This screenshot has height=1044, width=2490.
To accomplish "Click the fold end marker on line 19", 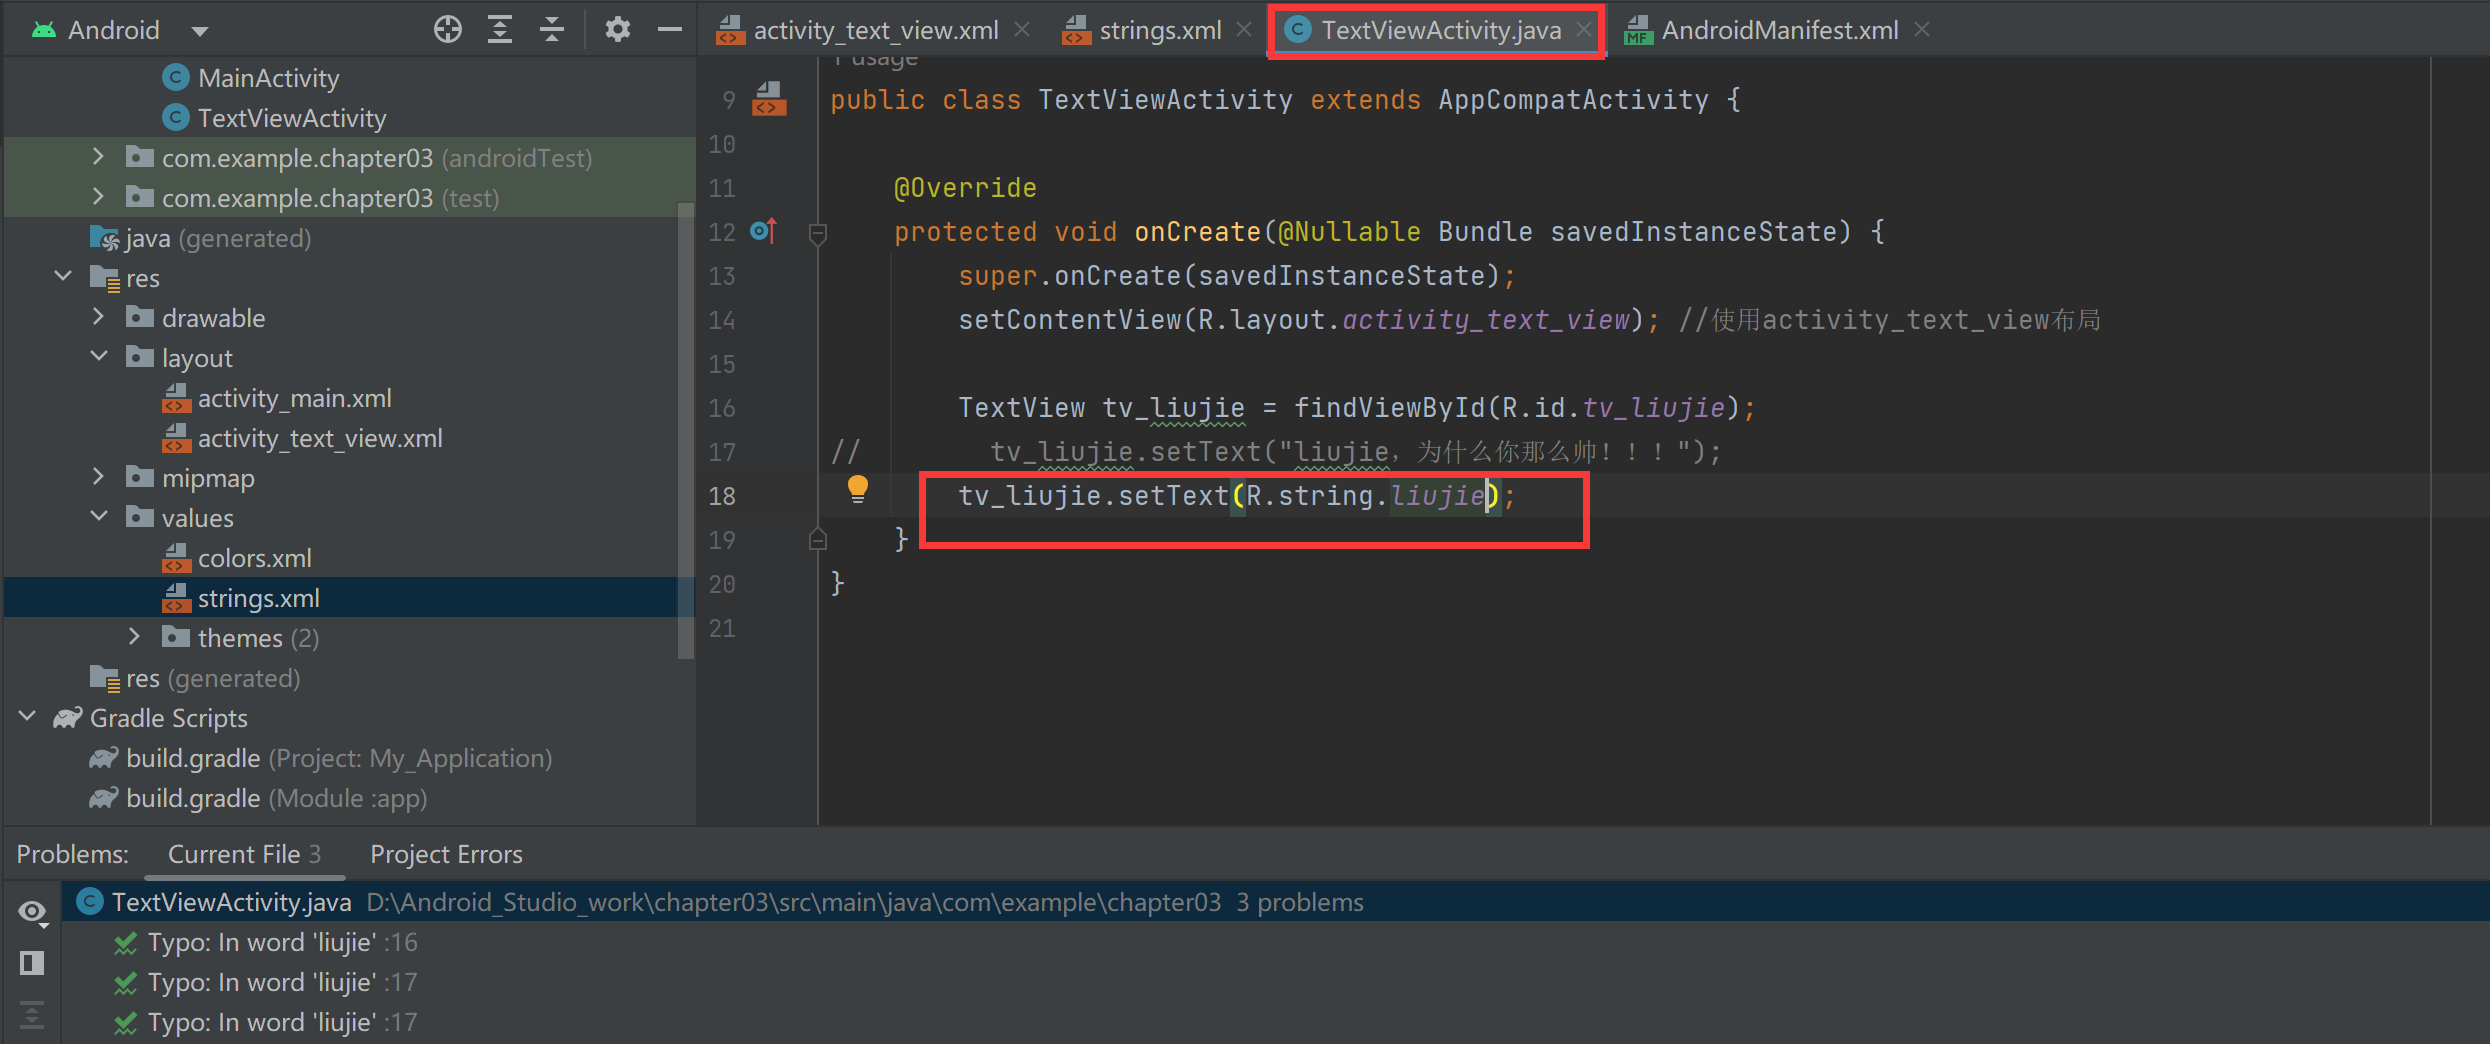I will [x=817, y=540].
